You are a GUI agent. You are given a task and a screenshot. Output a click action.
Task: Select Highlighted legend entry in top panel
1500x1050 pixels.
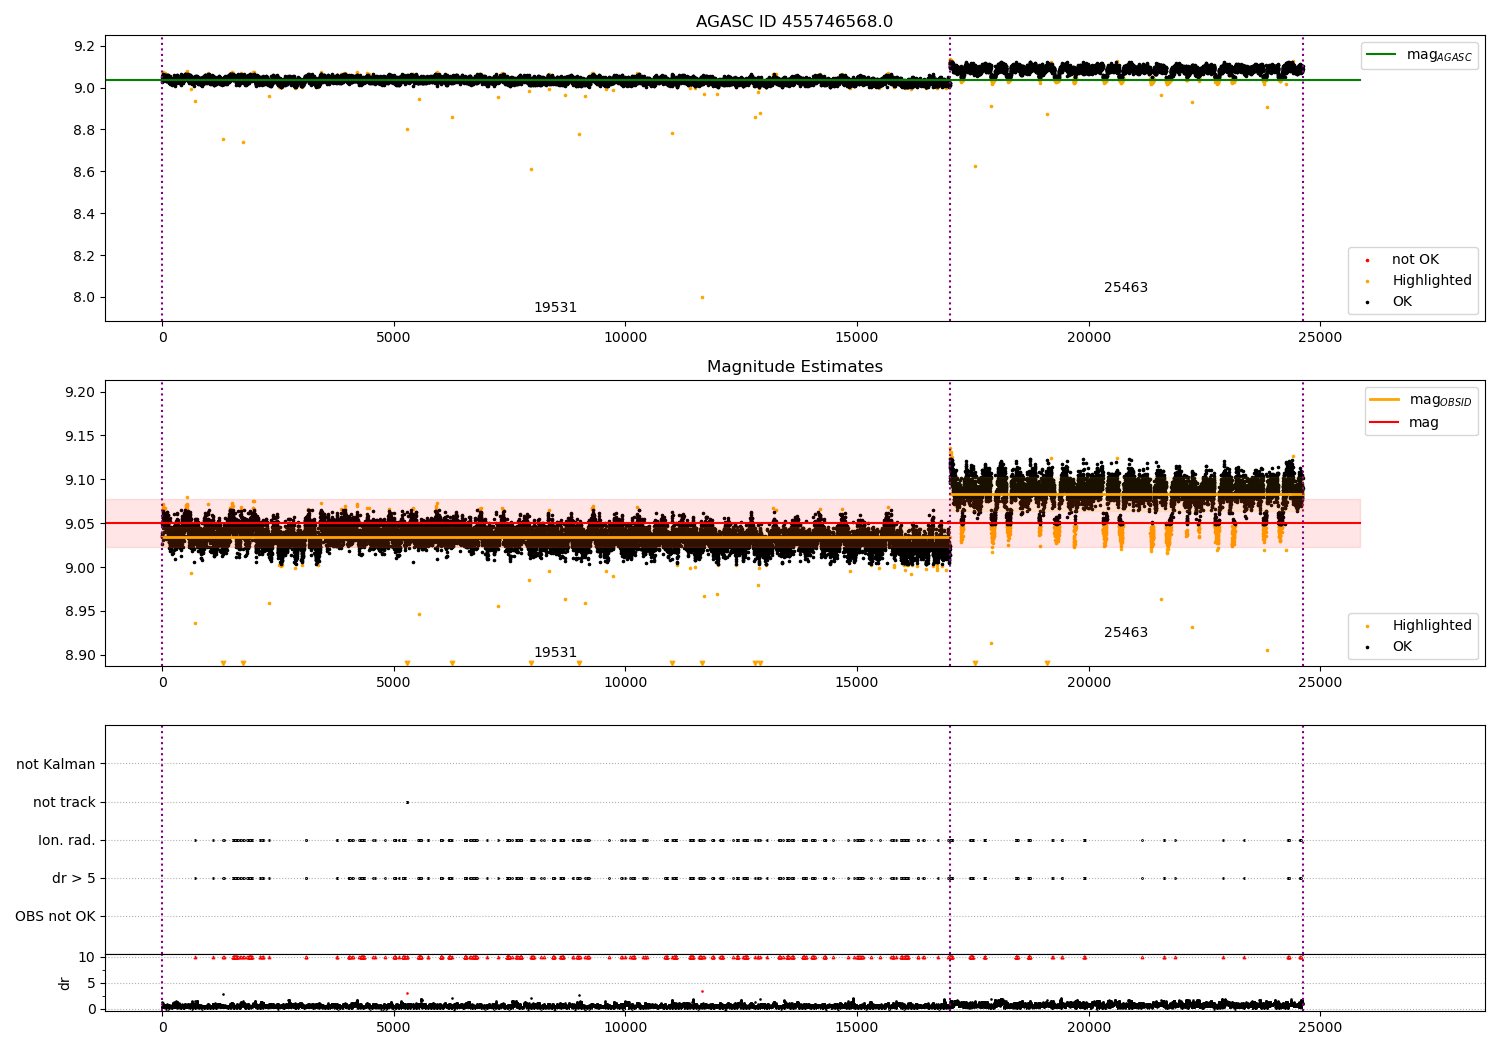(x=1431, y=281)
